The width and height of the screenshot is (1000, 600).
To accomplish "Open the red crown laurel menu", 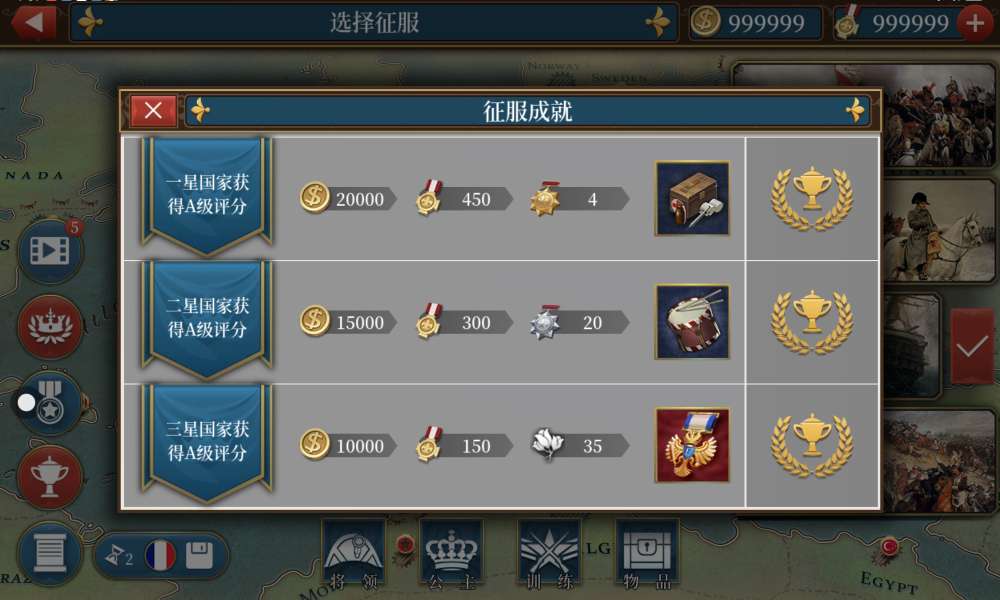I will 50,326.
